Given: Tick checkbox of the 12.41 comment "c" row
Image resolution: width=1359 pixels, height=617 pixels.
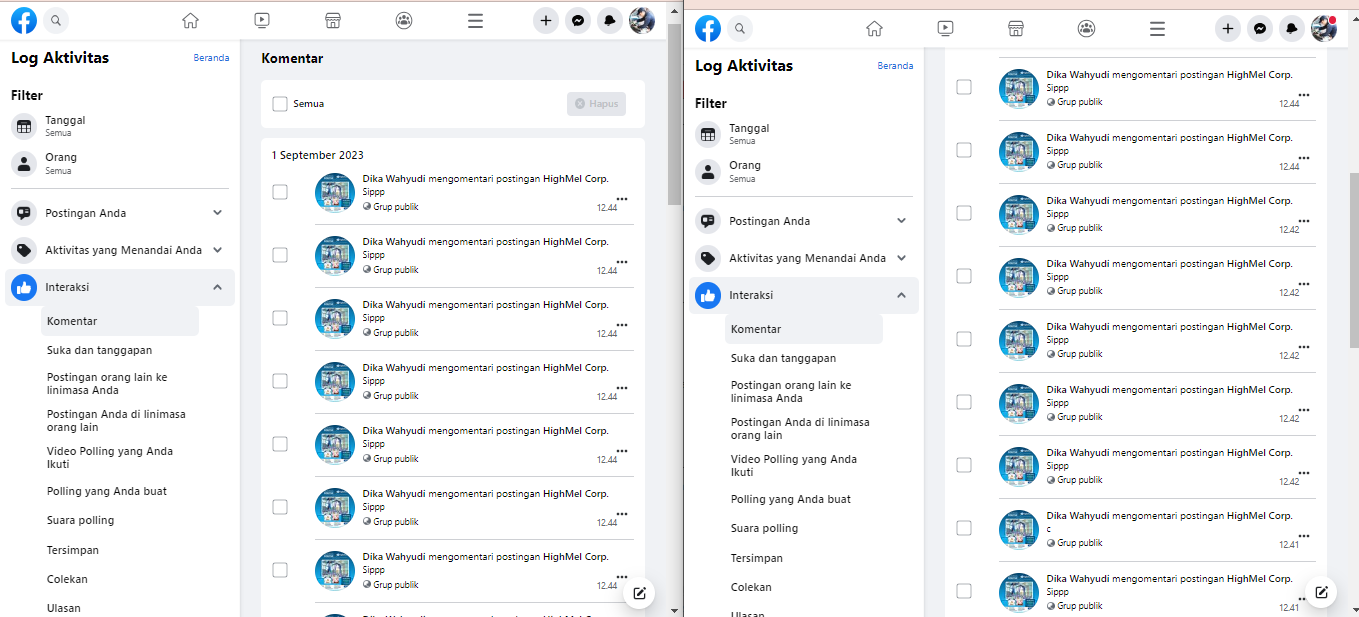Looking at the screenshot, I should point(964,528).
